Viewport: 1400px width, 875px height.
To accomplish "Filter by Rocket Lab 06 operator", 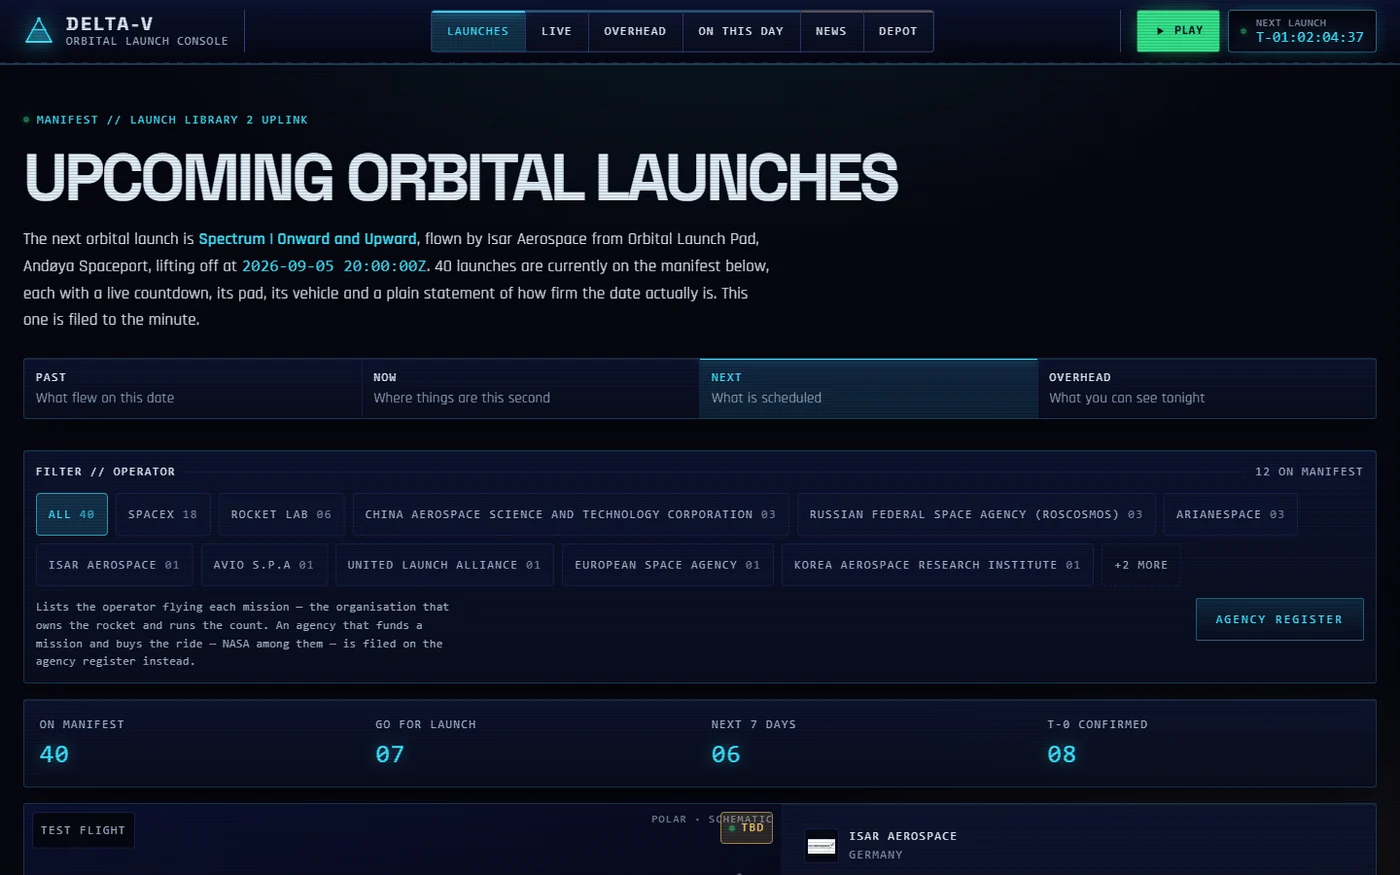I will point(281,514).
